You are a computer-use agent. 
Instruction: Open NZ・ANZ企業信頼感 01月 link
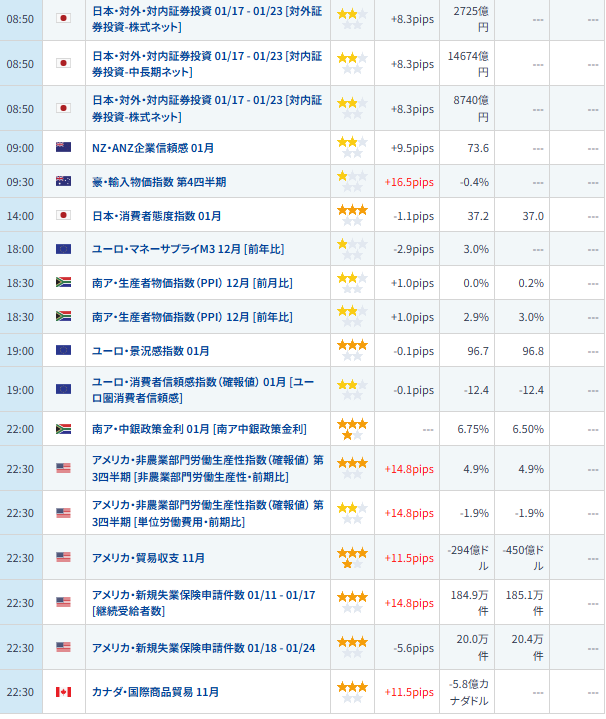click(x=153, y=148)
